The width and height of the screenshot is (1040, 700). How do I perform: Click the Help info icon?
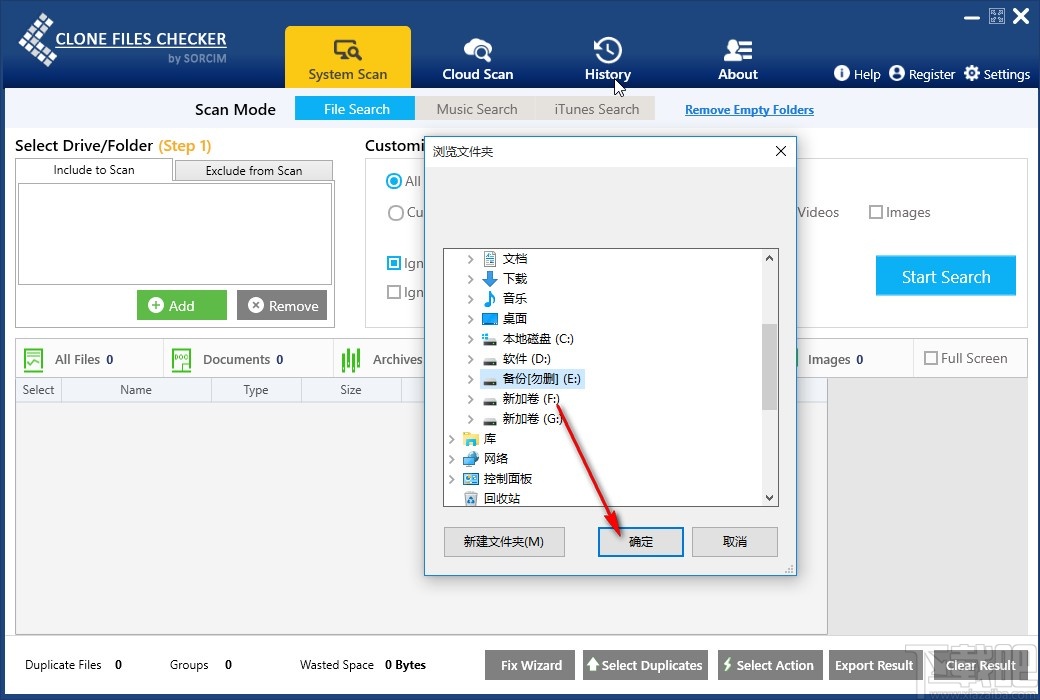[841, 73]
